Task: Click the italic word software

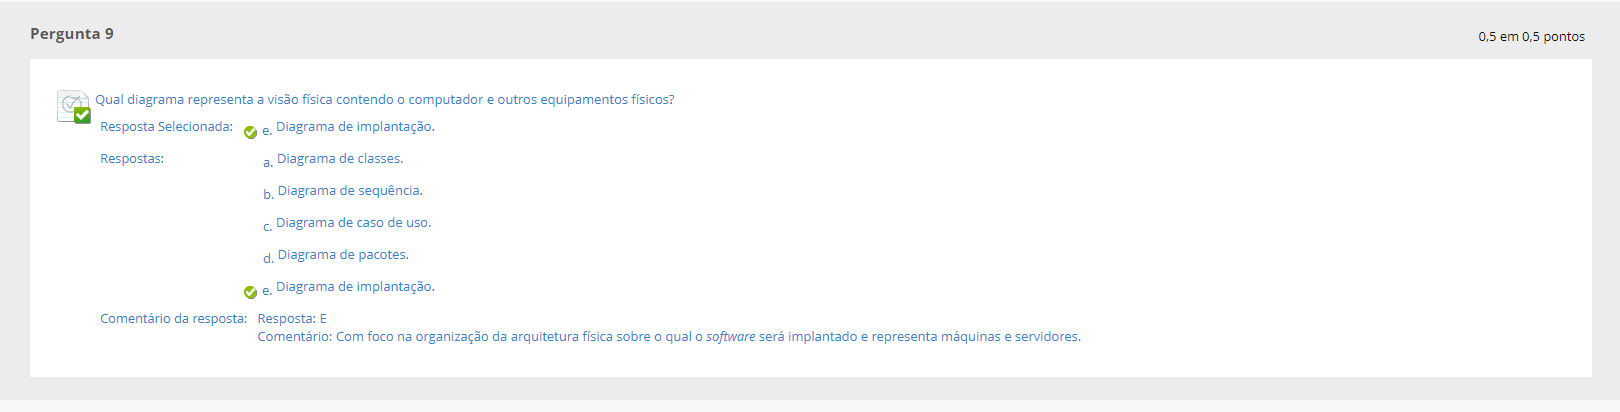Action: tap(731, 337)
